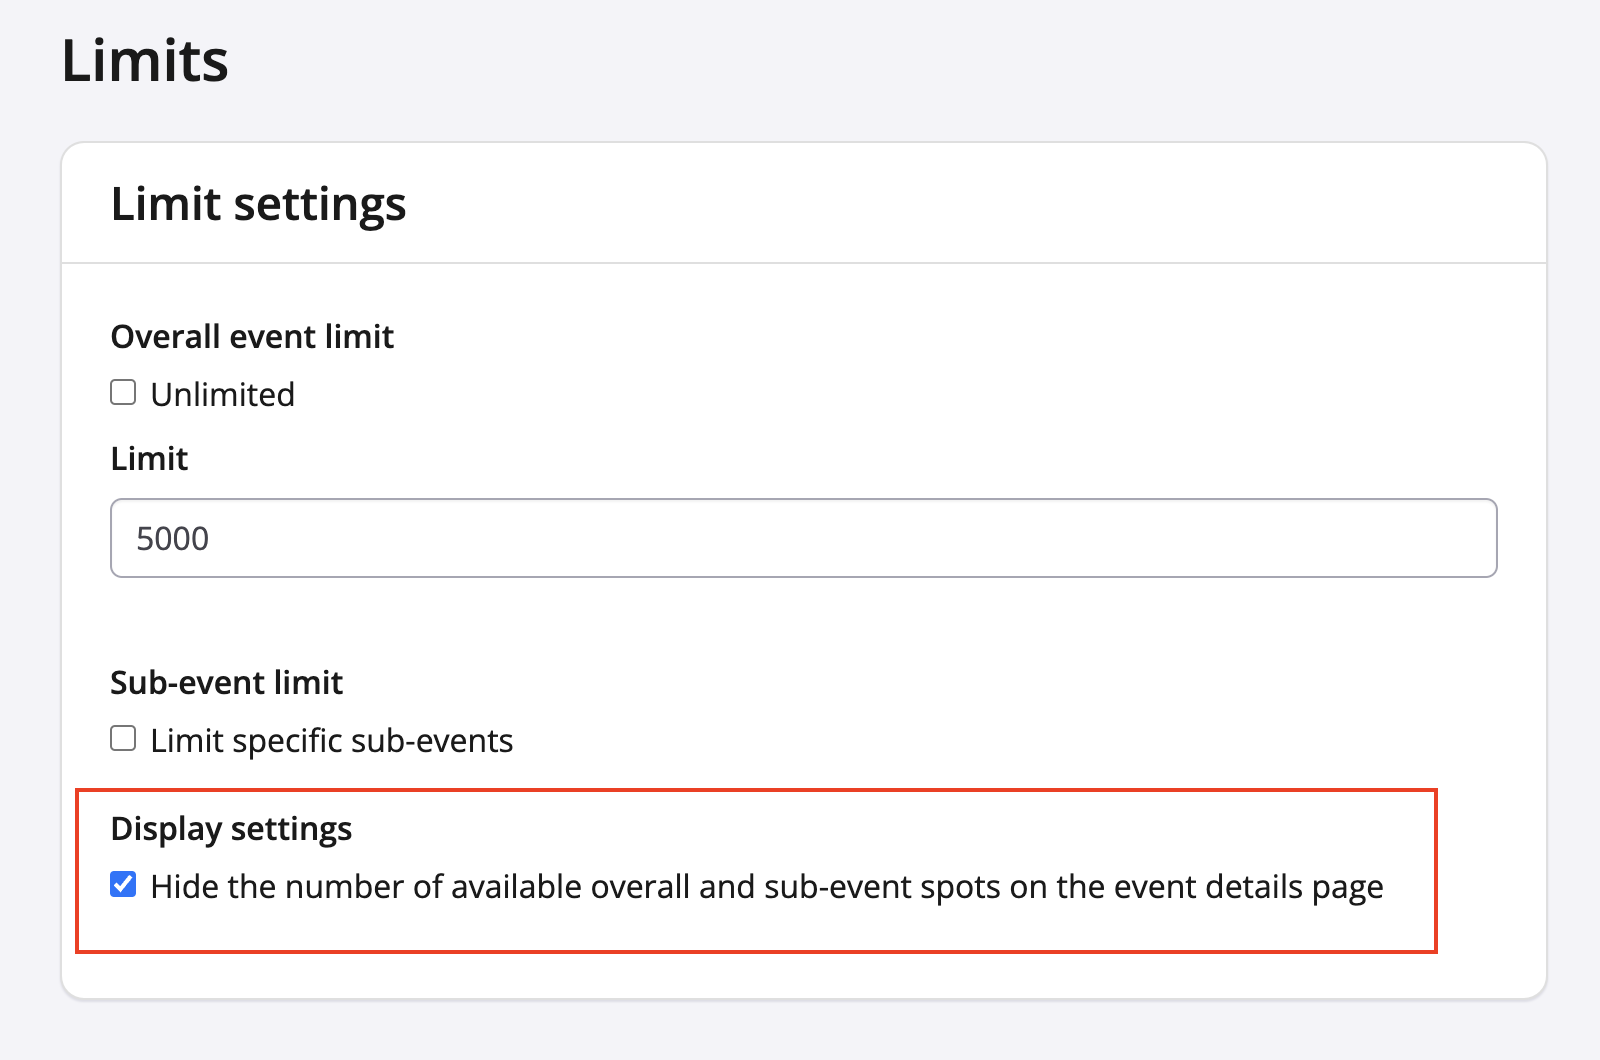Click the "Display settings" section heading
The height and width of the screenshot is (1060, 1600).
click(x=231, y=829)
